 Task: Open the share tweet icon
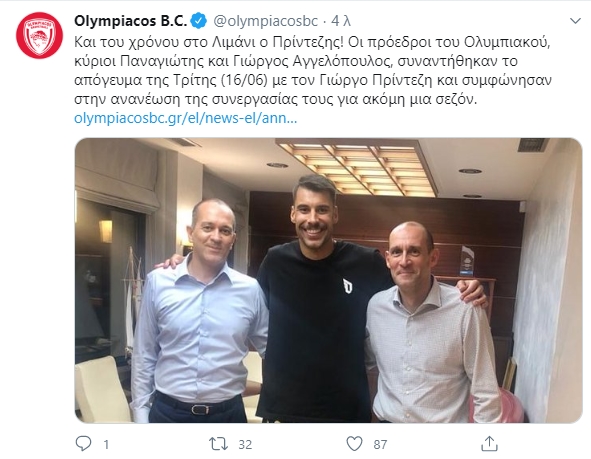tap(489, 444)
